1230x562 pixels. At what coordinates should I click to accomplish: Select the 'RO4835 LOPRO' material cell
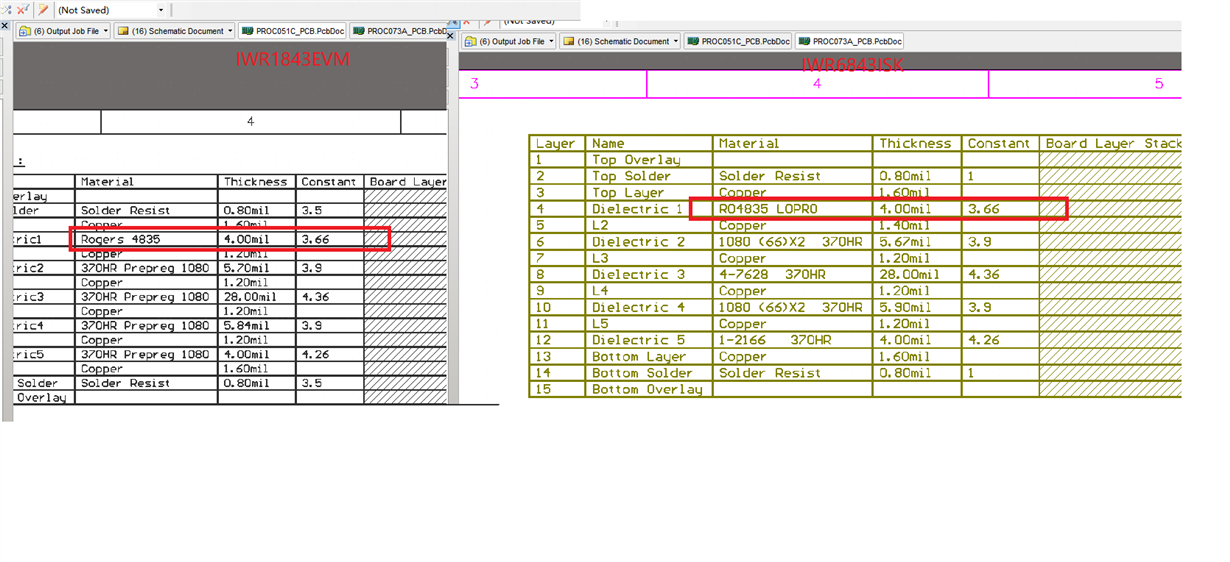click(793, 209)
